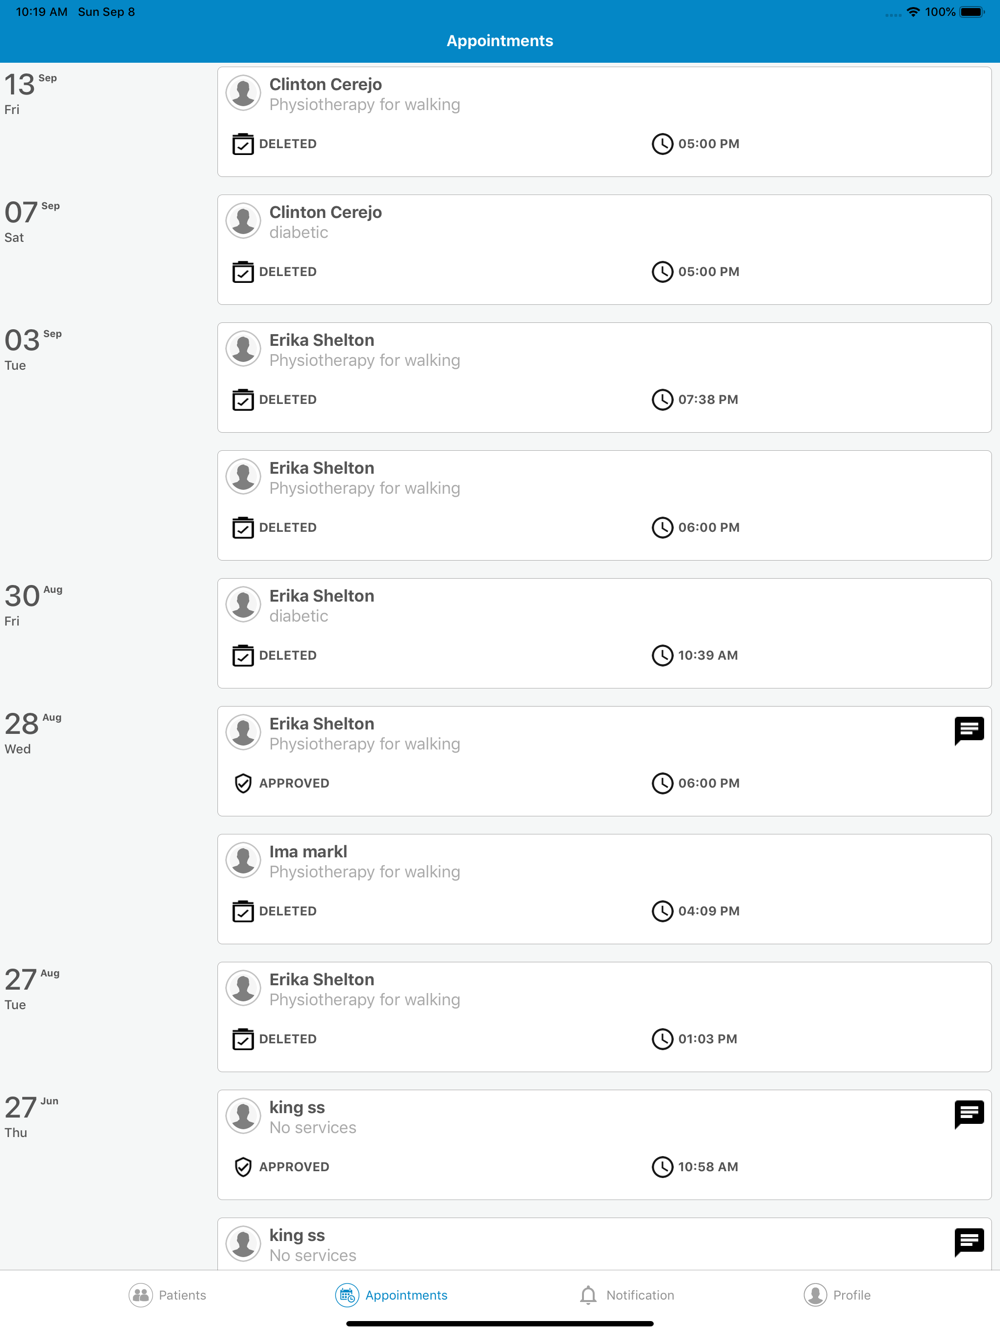Tap Ima markl's avatar icon
Image resolution: width=1000 pixels, height=1334 pixels.
(243, 860)
